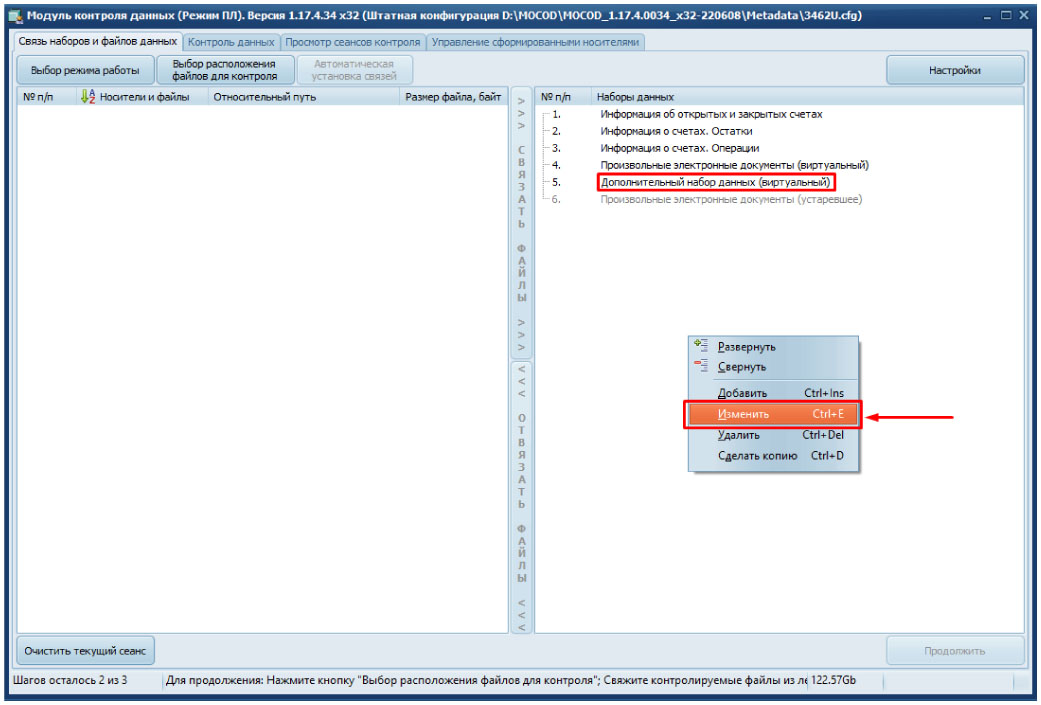Click the application icon in title bar
This screenshot has width=1041, height=705.
click(x=15, y=16)
